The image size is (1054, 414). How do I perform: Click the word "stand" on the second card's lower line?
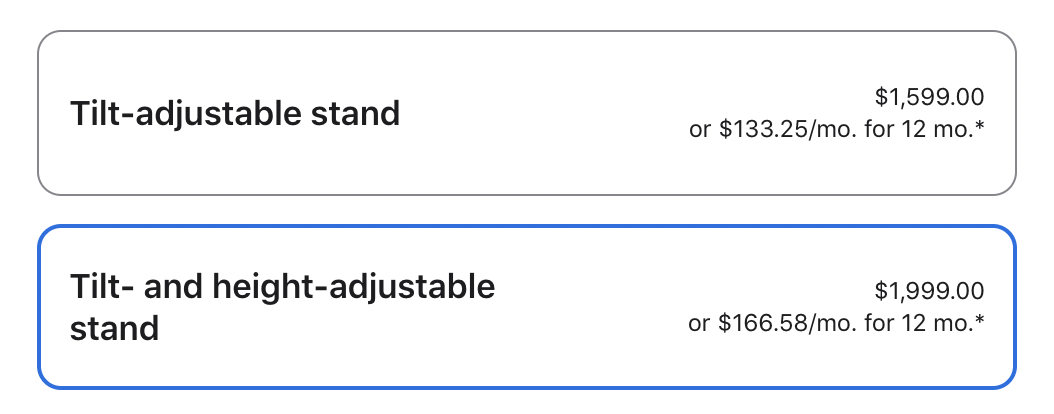pyautogui.click(x=114, y=327)
